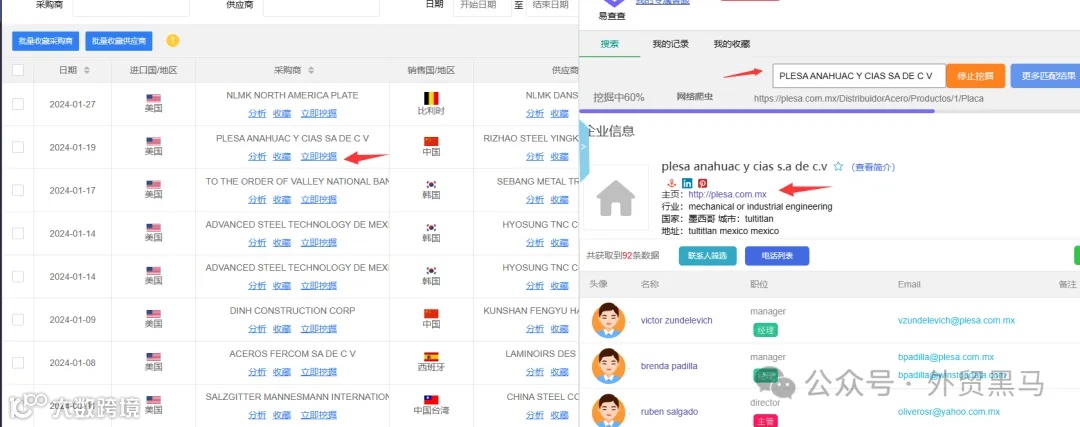Check the 2024-01-09 row checkbox

click(x=18, y=320)
